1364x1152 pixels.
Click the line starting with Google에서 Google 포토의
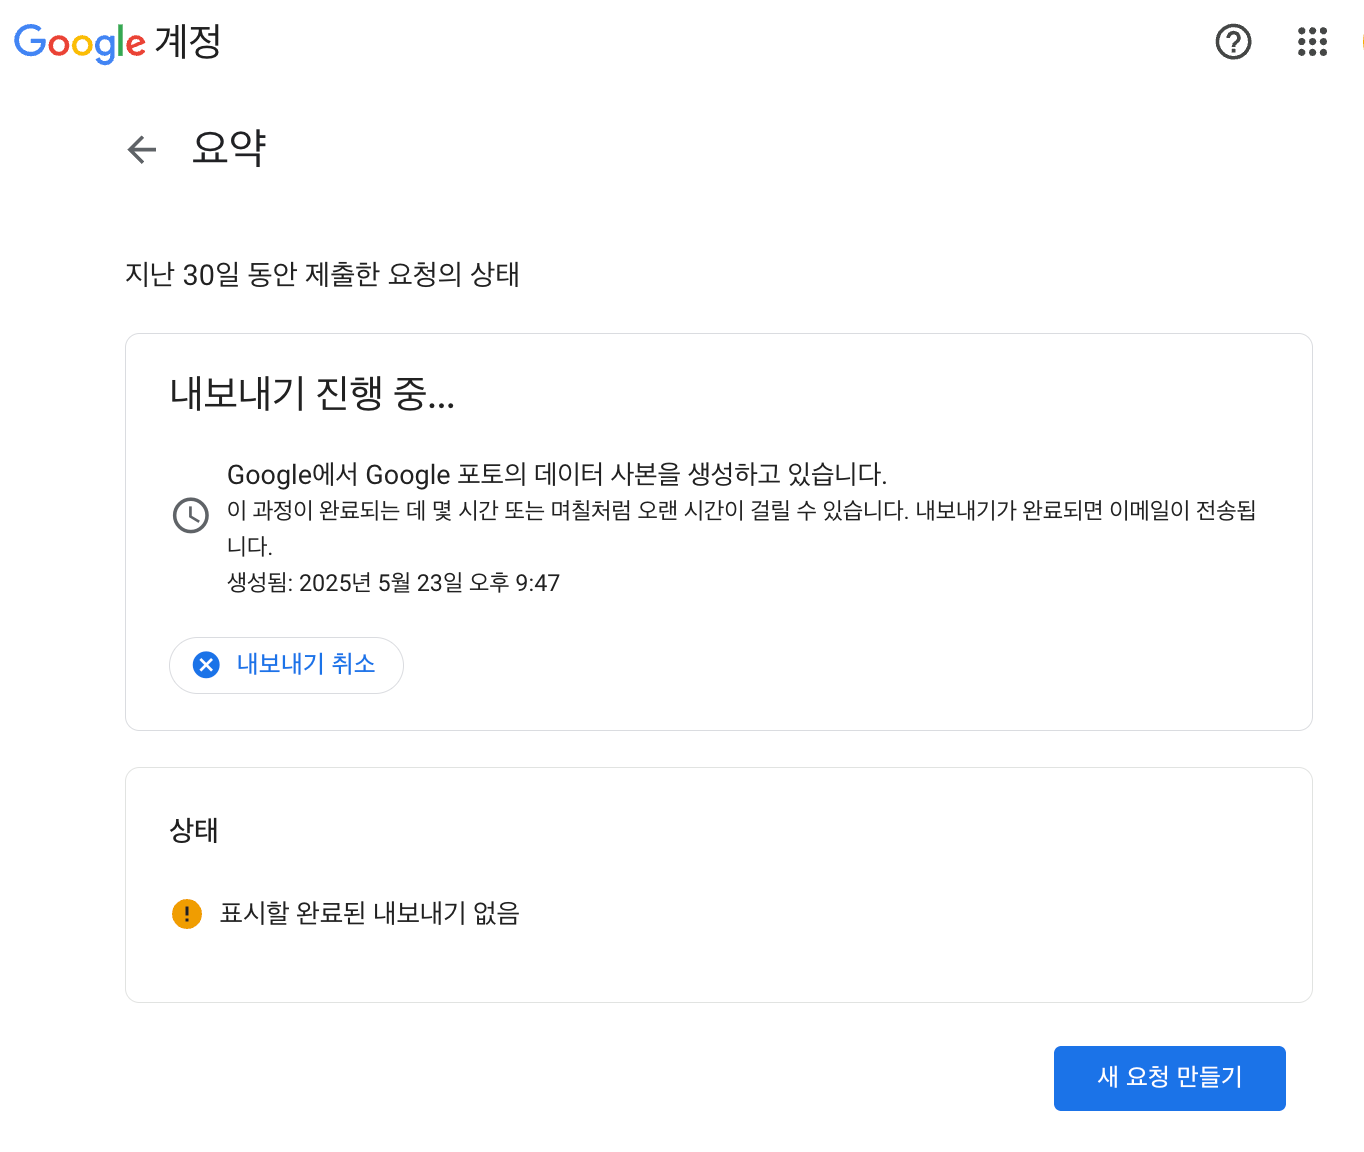pyautogui.click(x=557, y=474)
